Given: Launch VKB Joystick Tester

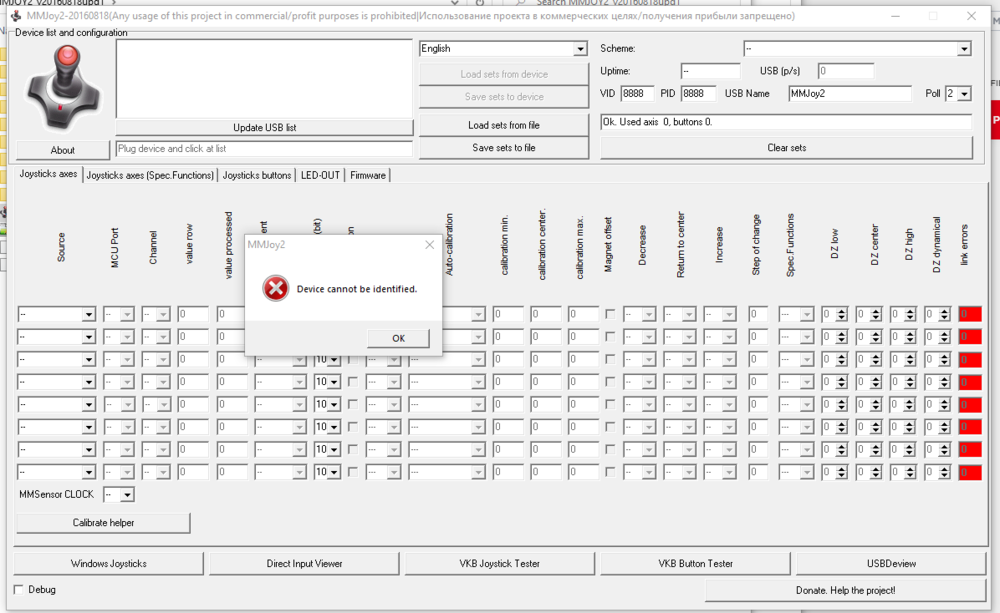Looking at the screenshot, I should point(499,564).
